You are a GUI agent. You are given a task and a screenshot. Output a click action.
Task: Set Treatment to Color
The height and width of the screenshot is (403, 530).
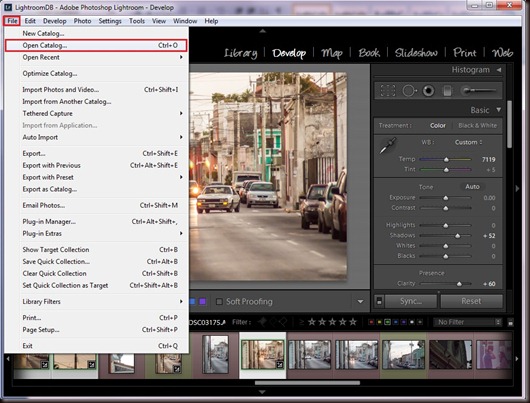(x=438, y=125)
